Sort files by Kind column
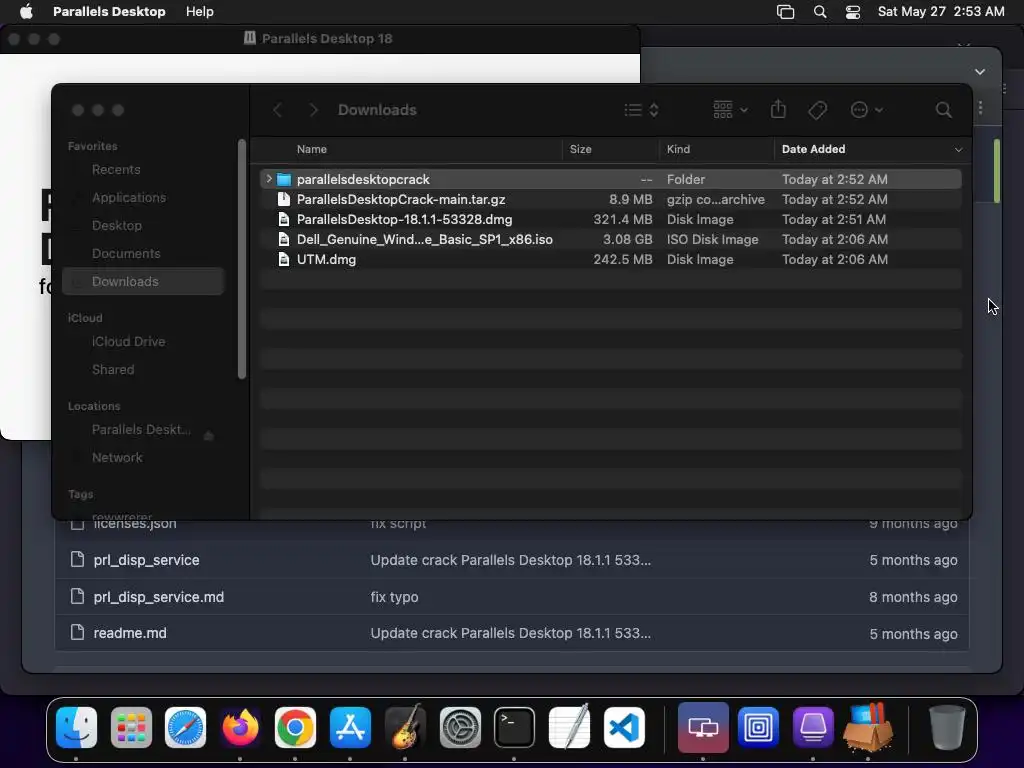Screen dimensions: 1024x768 coord(678,149)
